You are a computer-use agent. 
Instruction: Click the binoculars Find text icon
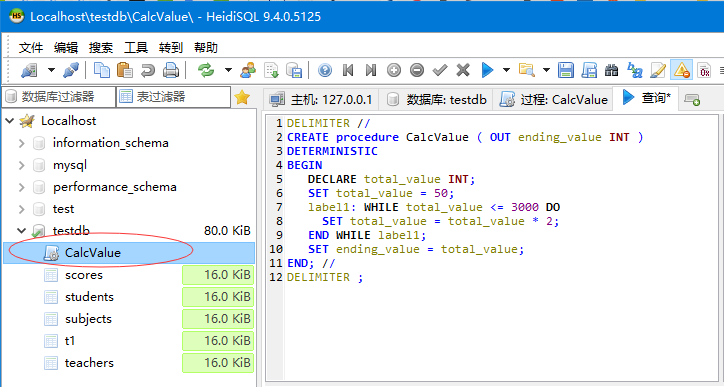tap(611, 70)
